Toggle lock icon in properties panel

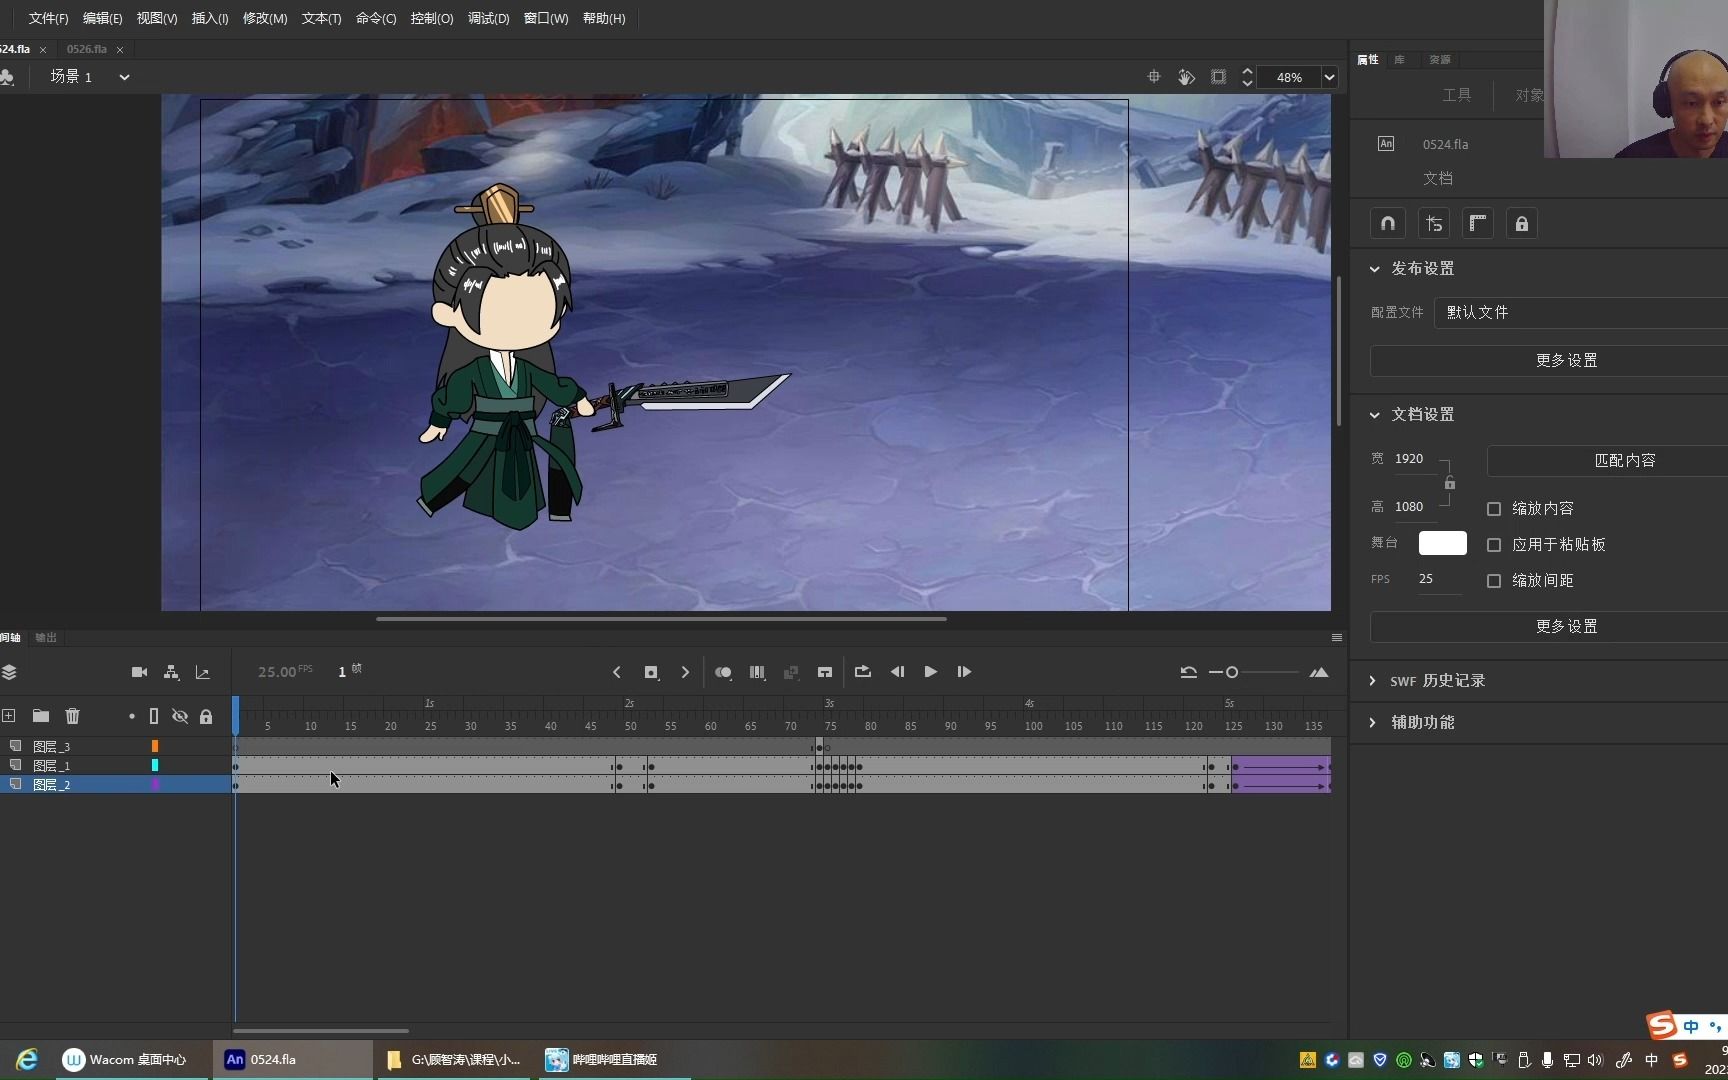coord(1522,224)
